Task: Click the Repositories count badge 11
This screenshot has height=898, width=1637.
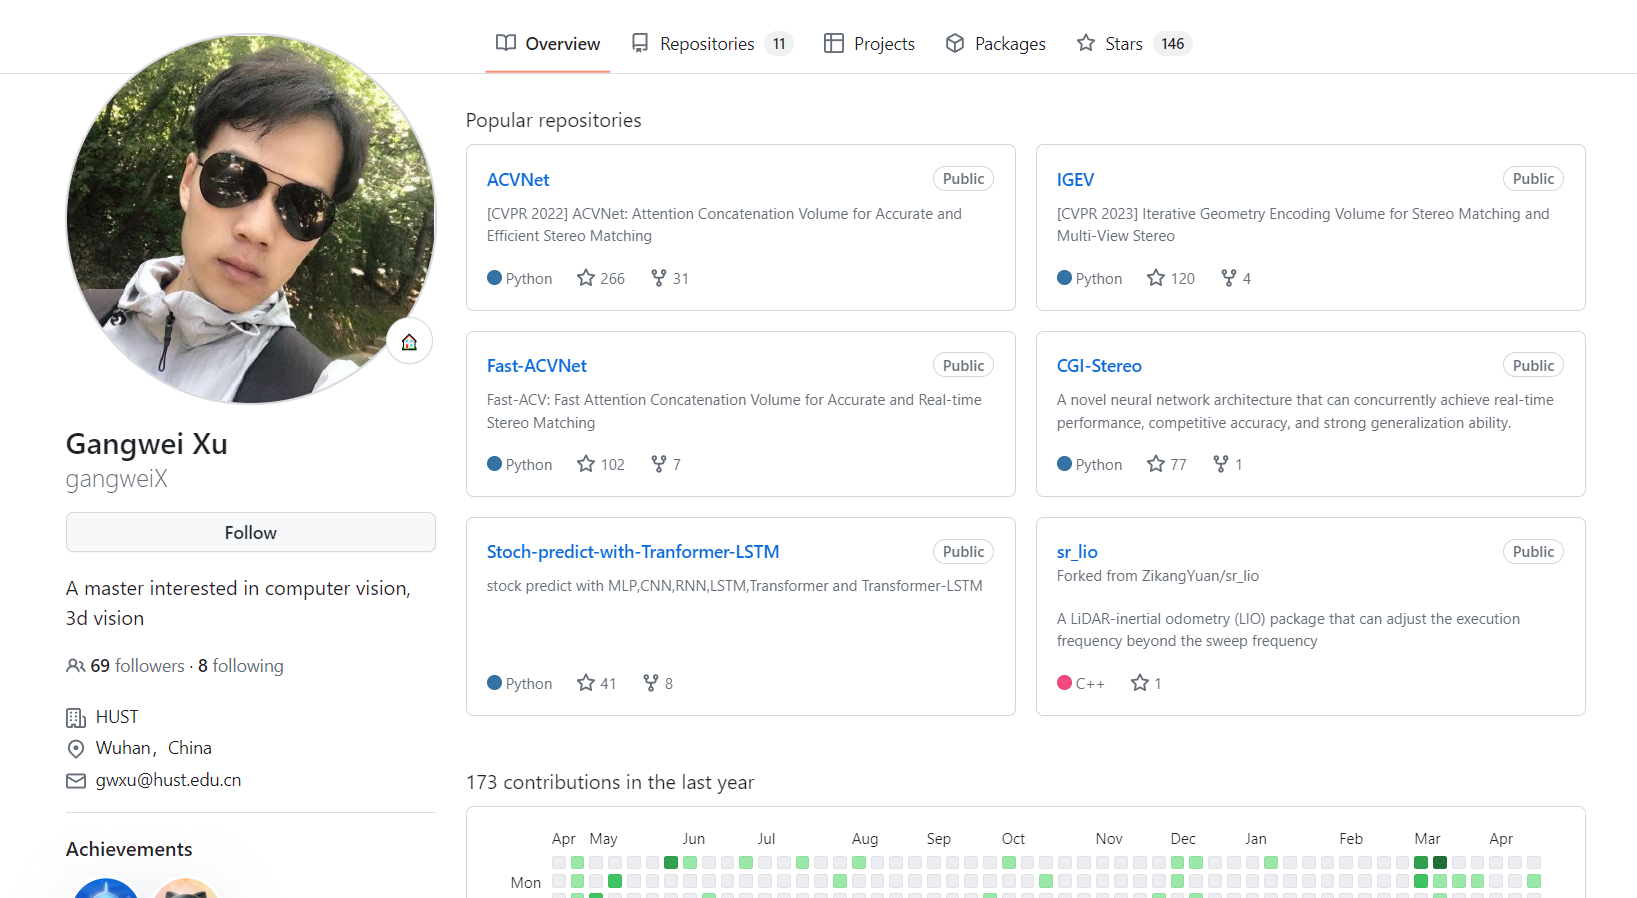Action: coord(779,44)
